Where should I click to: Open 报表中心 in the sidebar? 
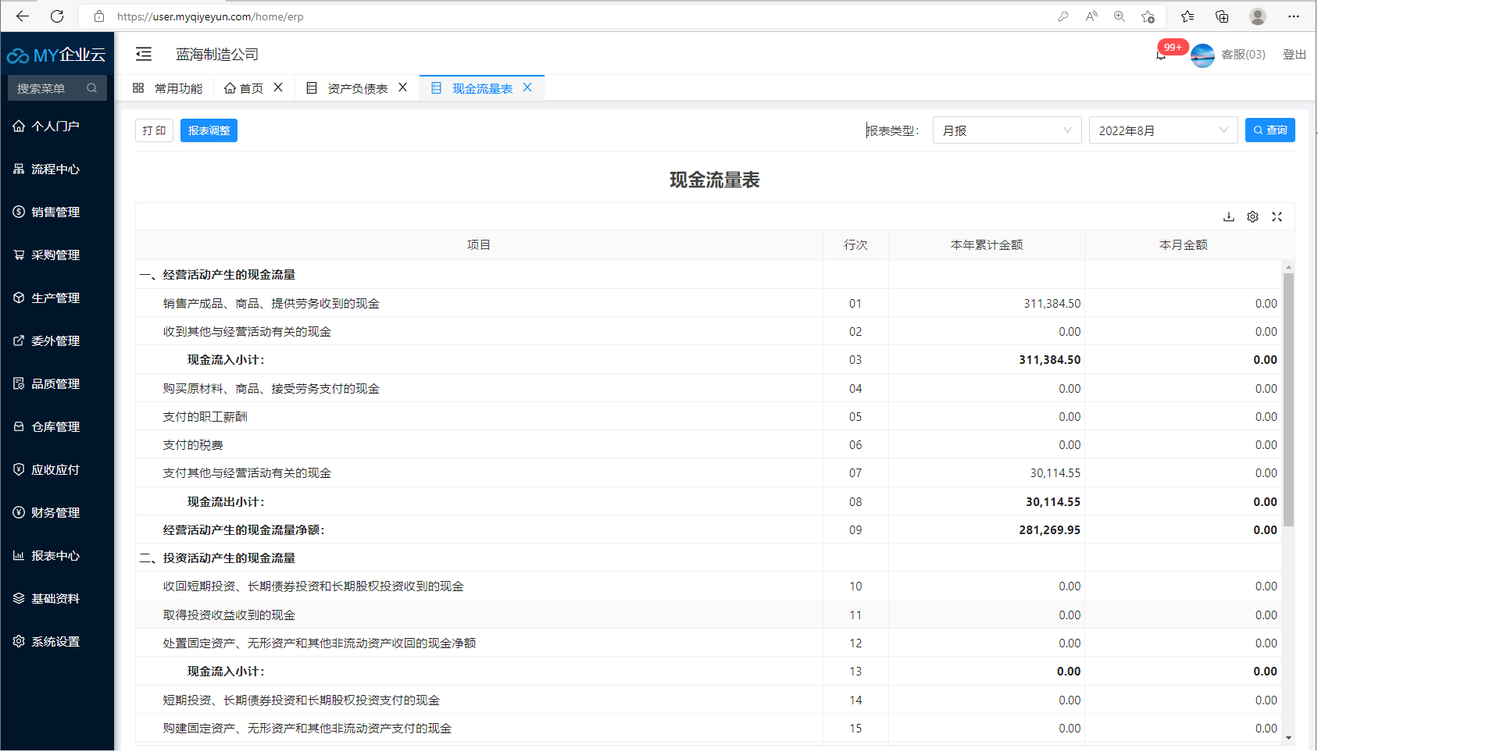(57, 556)
